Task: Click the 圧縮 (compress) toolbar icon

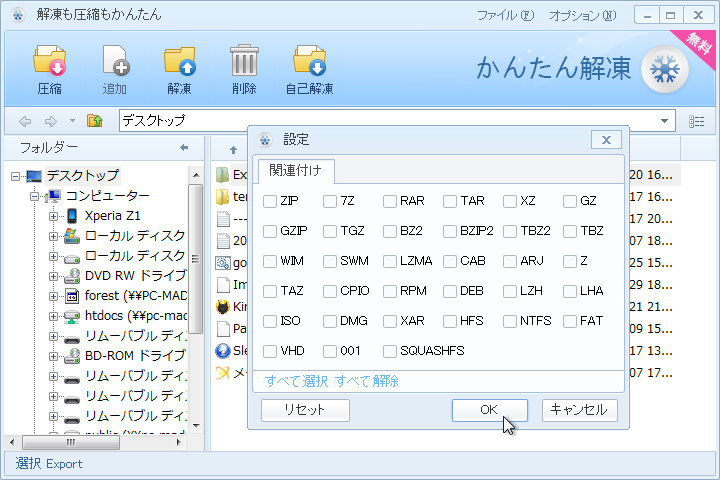Action: [50, 60]
